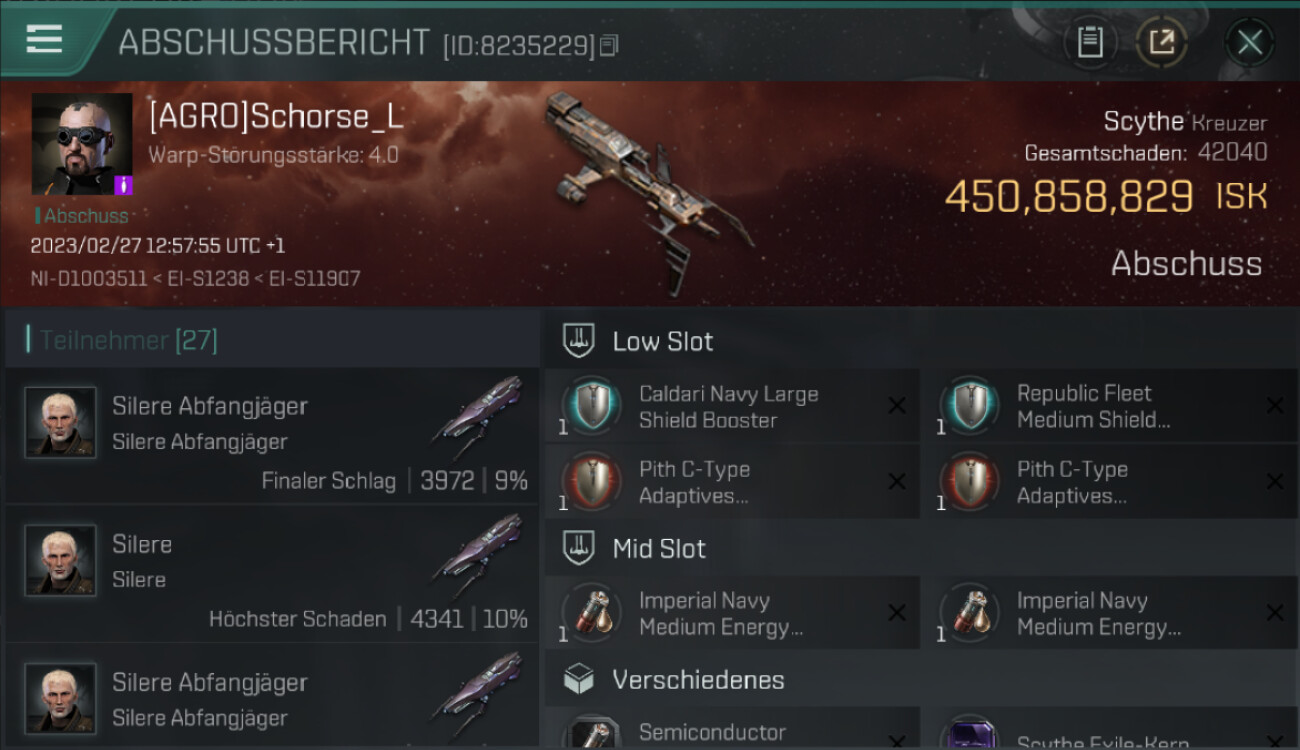Tap first Pith C-Type Adaptives icon
This screenshot has width=1300, height=750.
(592, 482)
